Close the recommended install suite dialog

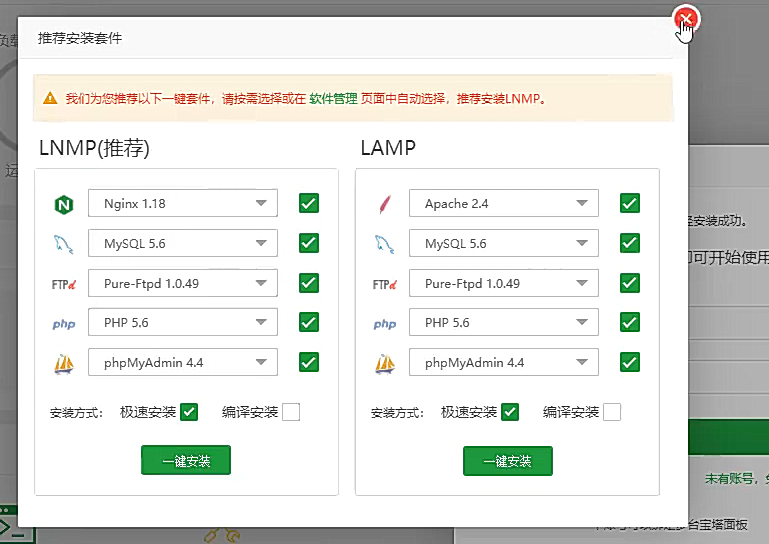686,20
